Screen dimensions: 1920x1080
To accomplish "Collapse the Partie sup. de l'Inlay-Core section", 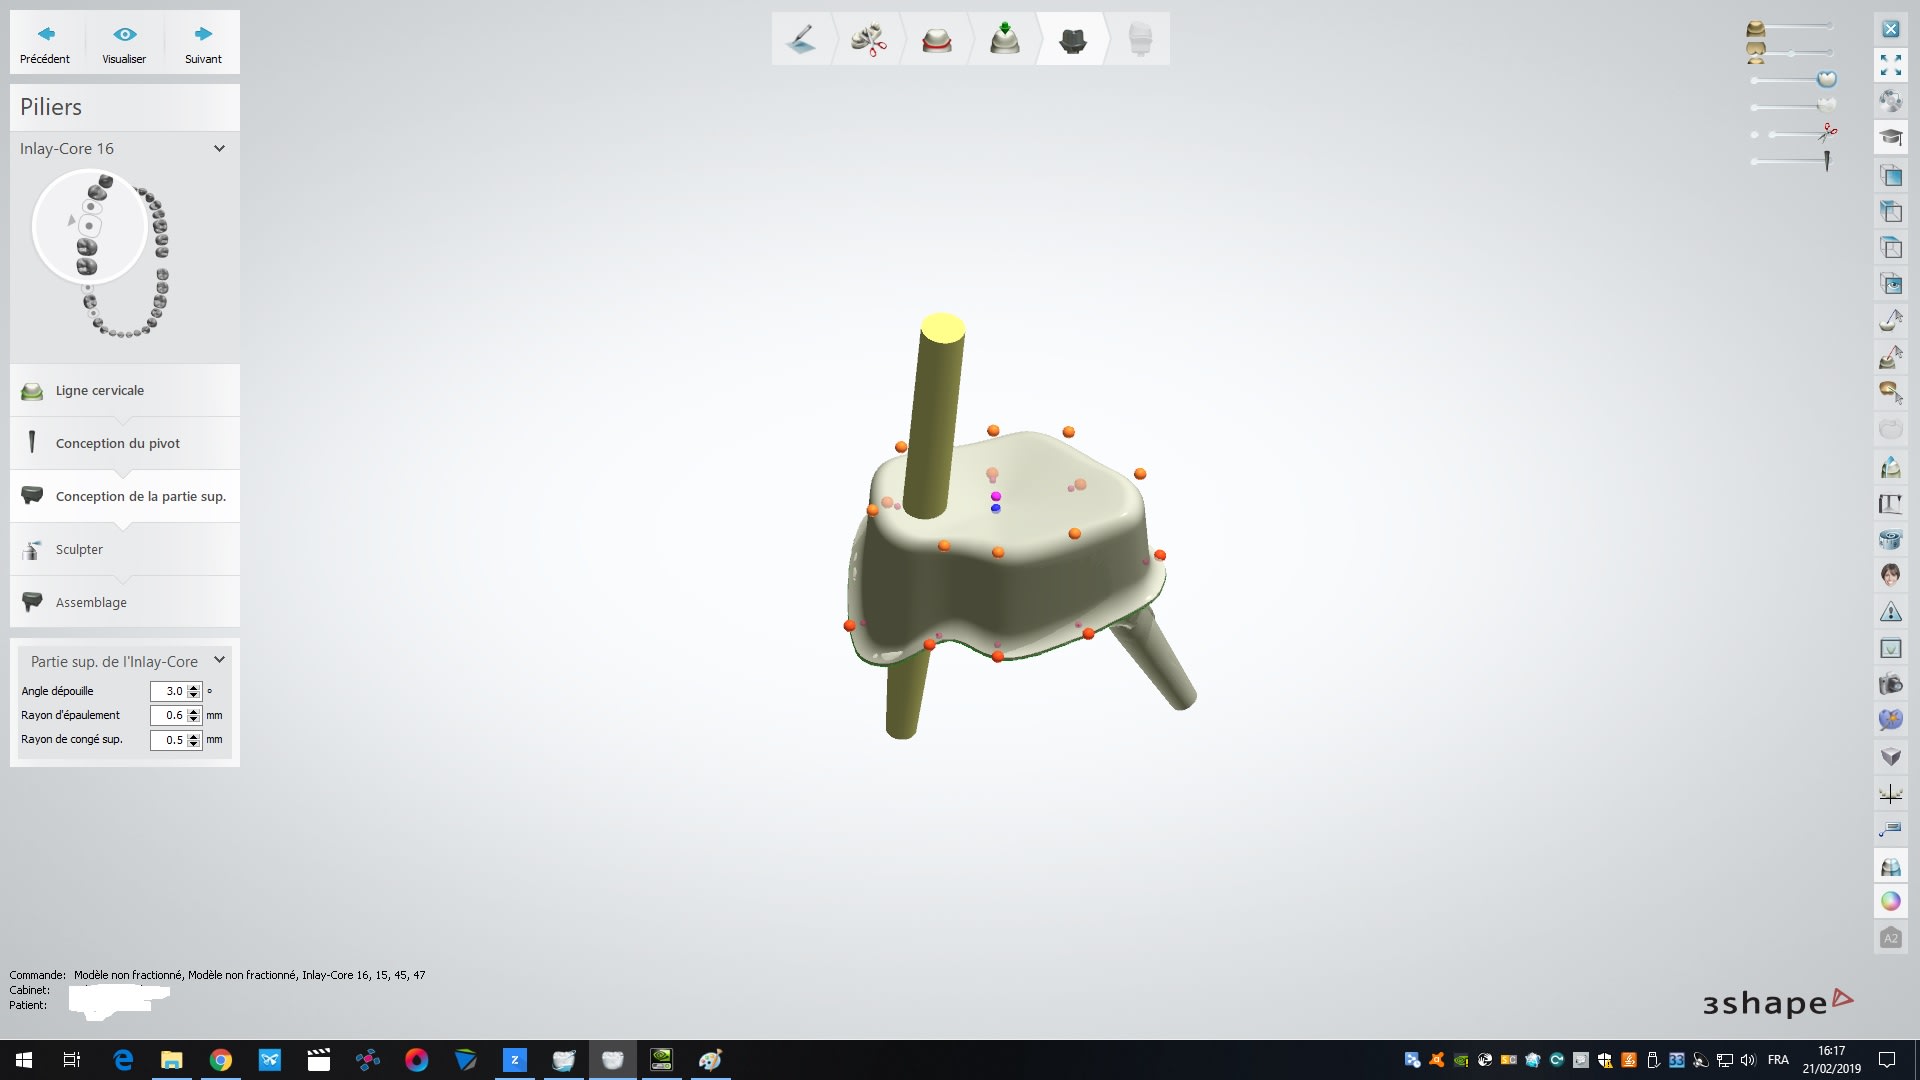I will coord(219,660).
